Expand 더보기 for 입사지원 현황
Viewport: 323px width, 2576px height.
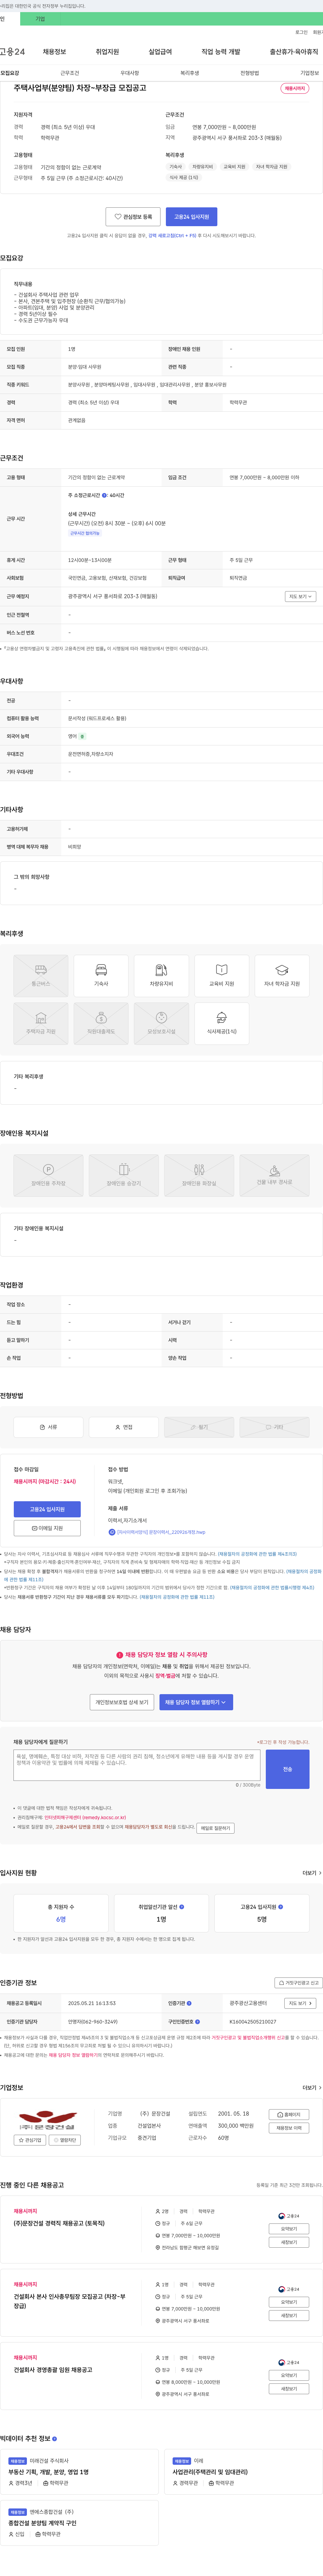tap(312, 1873)
